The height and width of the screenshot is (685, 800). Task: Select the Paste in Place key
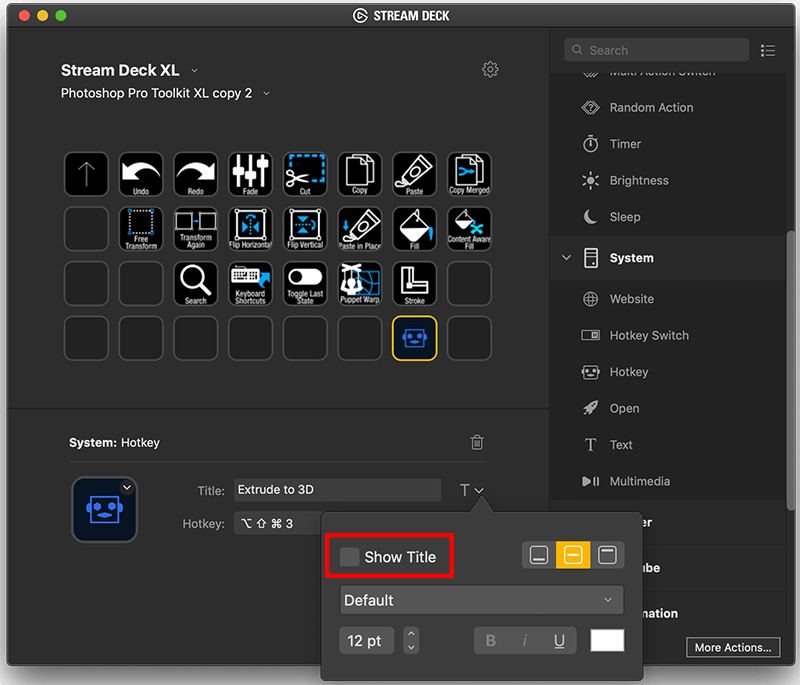pos(360,229)
